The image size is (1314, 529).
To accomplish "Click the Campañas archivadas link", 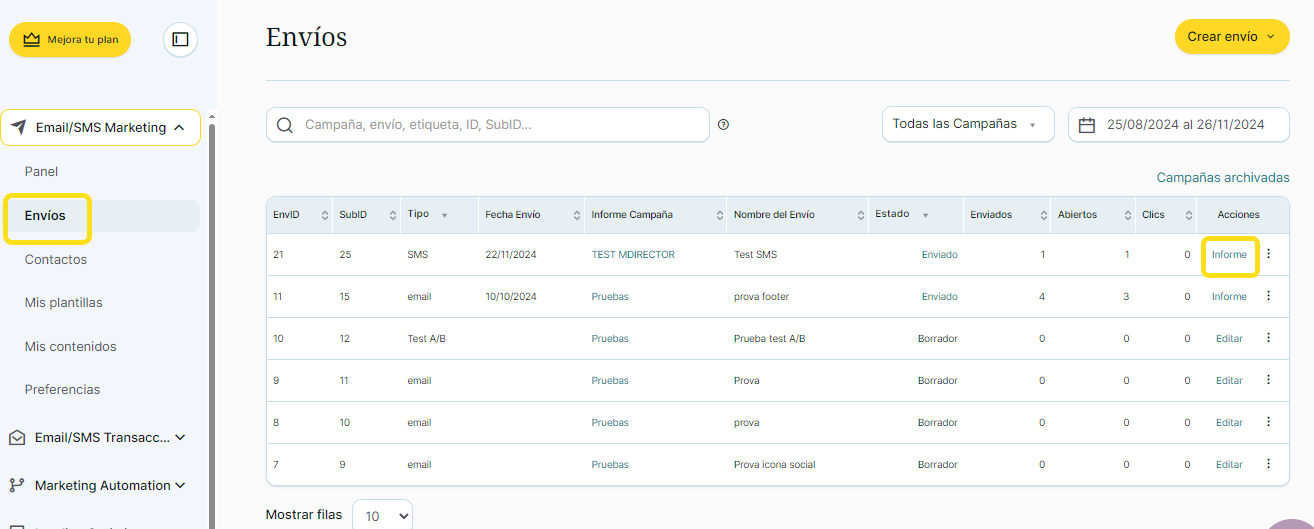I will click(x=1222, y=177).
